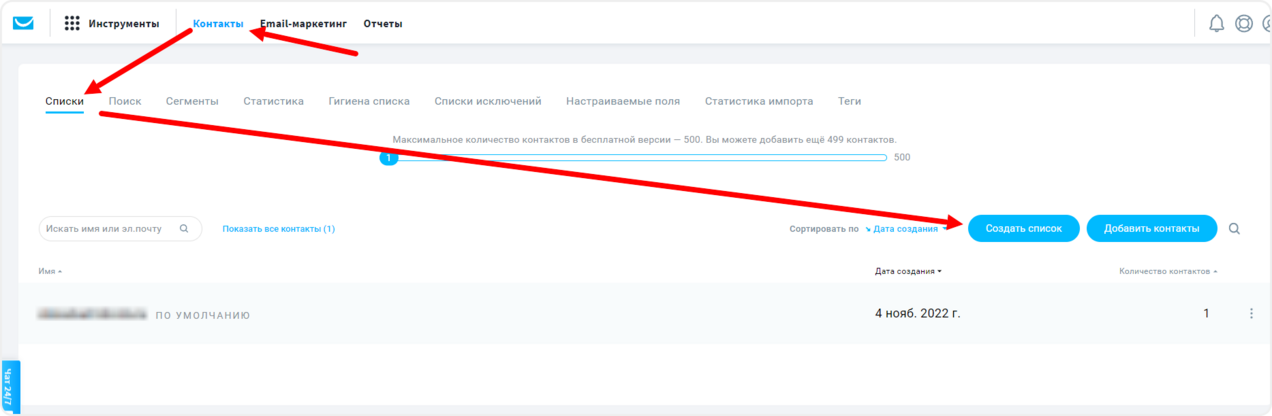Image resolution: width=1272 pixels, height=416 pixels.
Task: Open the Отчеты menu
Action: click(383, 23)
